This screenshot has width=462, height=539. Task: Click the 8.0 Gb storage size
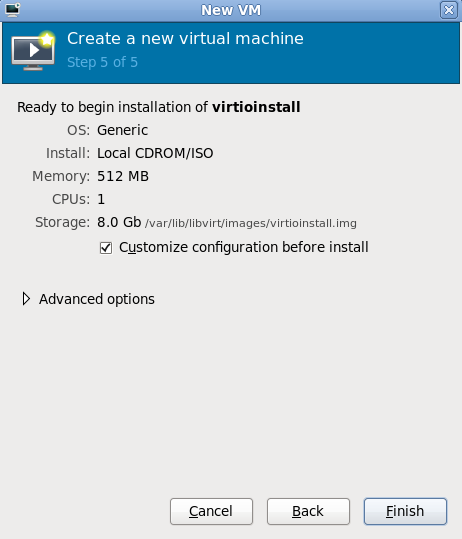click(119, 222)
